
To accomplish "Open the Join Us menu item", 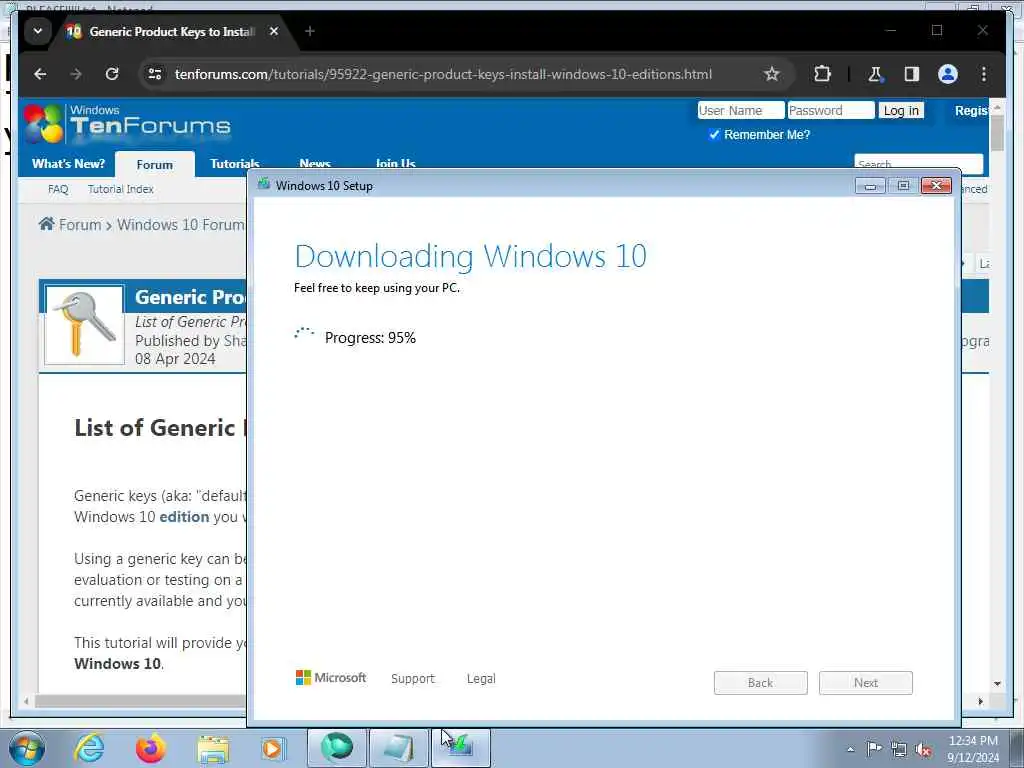I will pyautogui.click(x=395, y=163).
